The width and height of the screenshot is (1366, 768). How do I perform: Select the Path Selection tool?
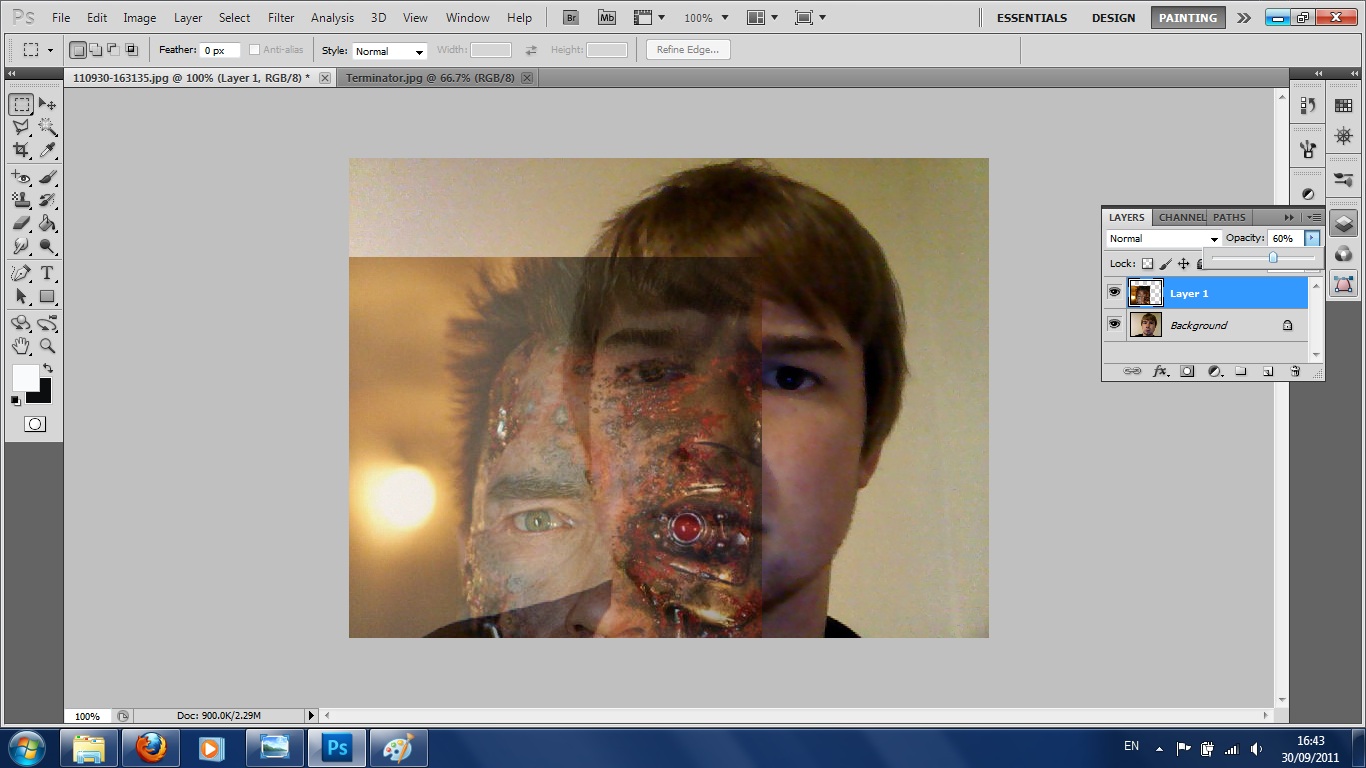pyautogui.click(x=21, y=297)
